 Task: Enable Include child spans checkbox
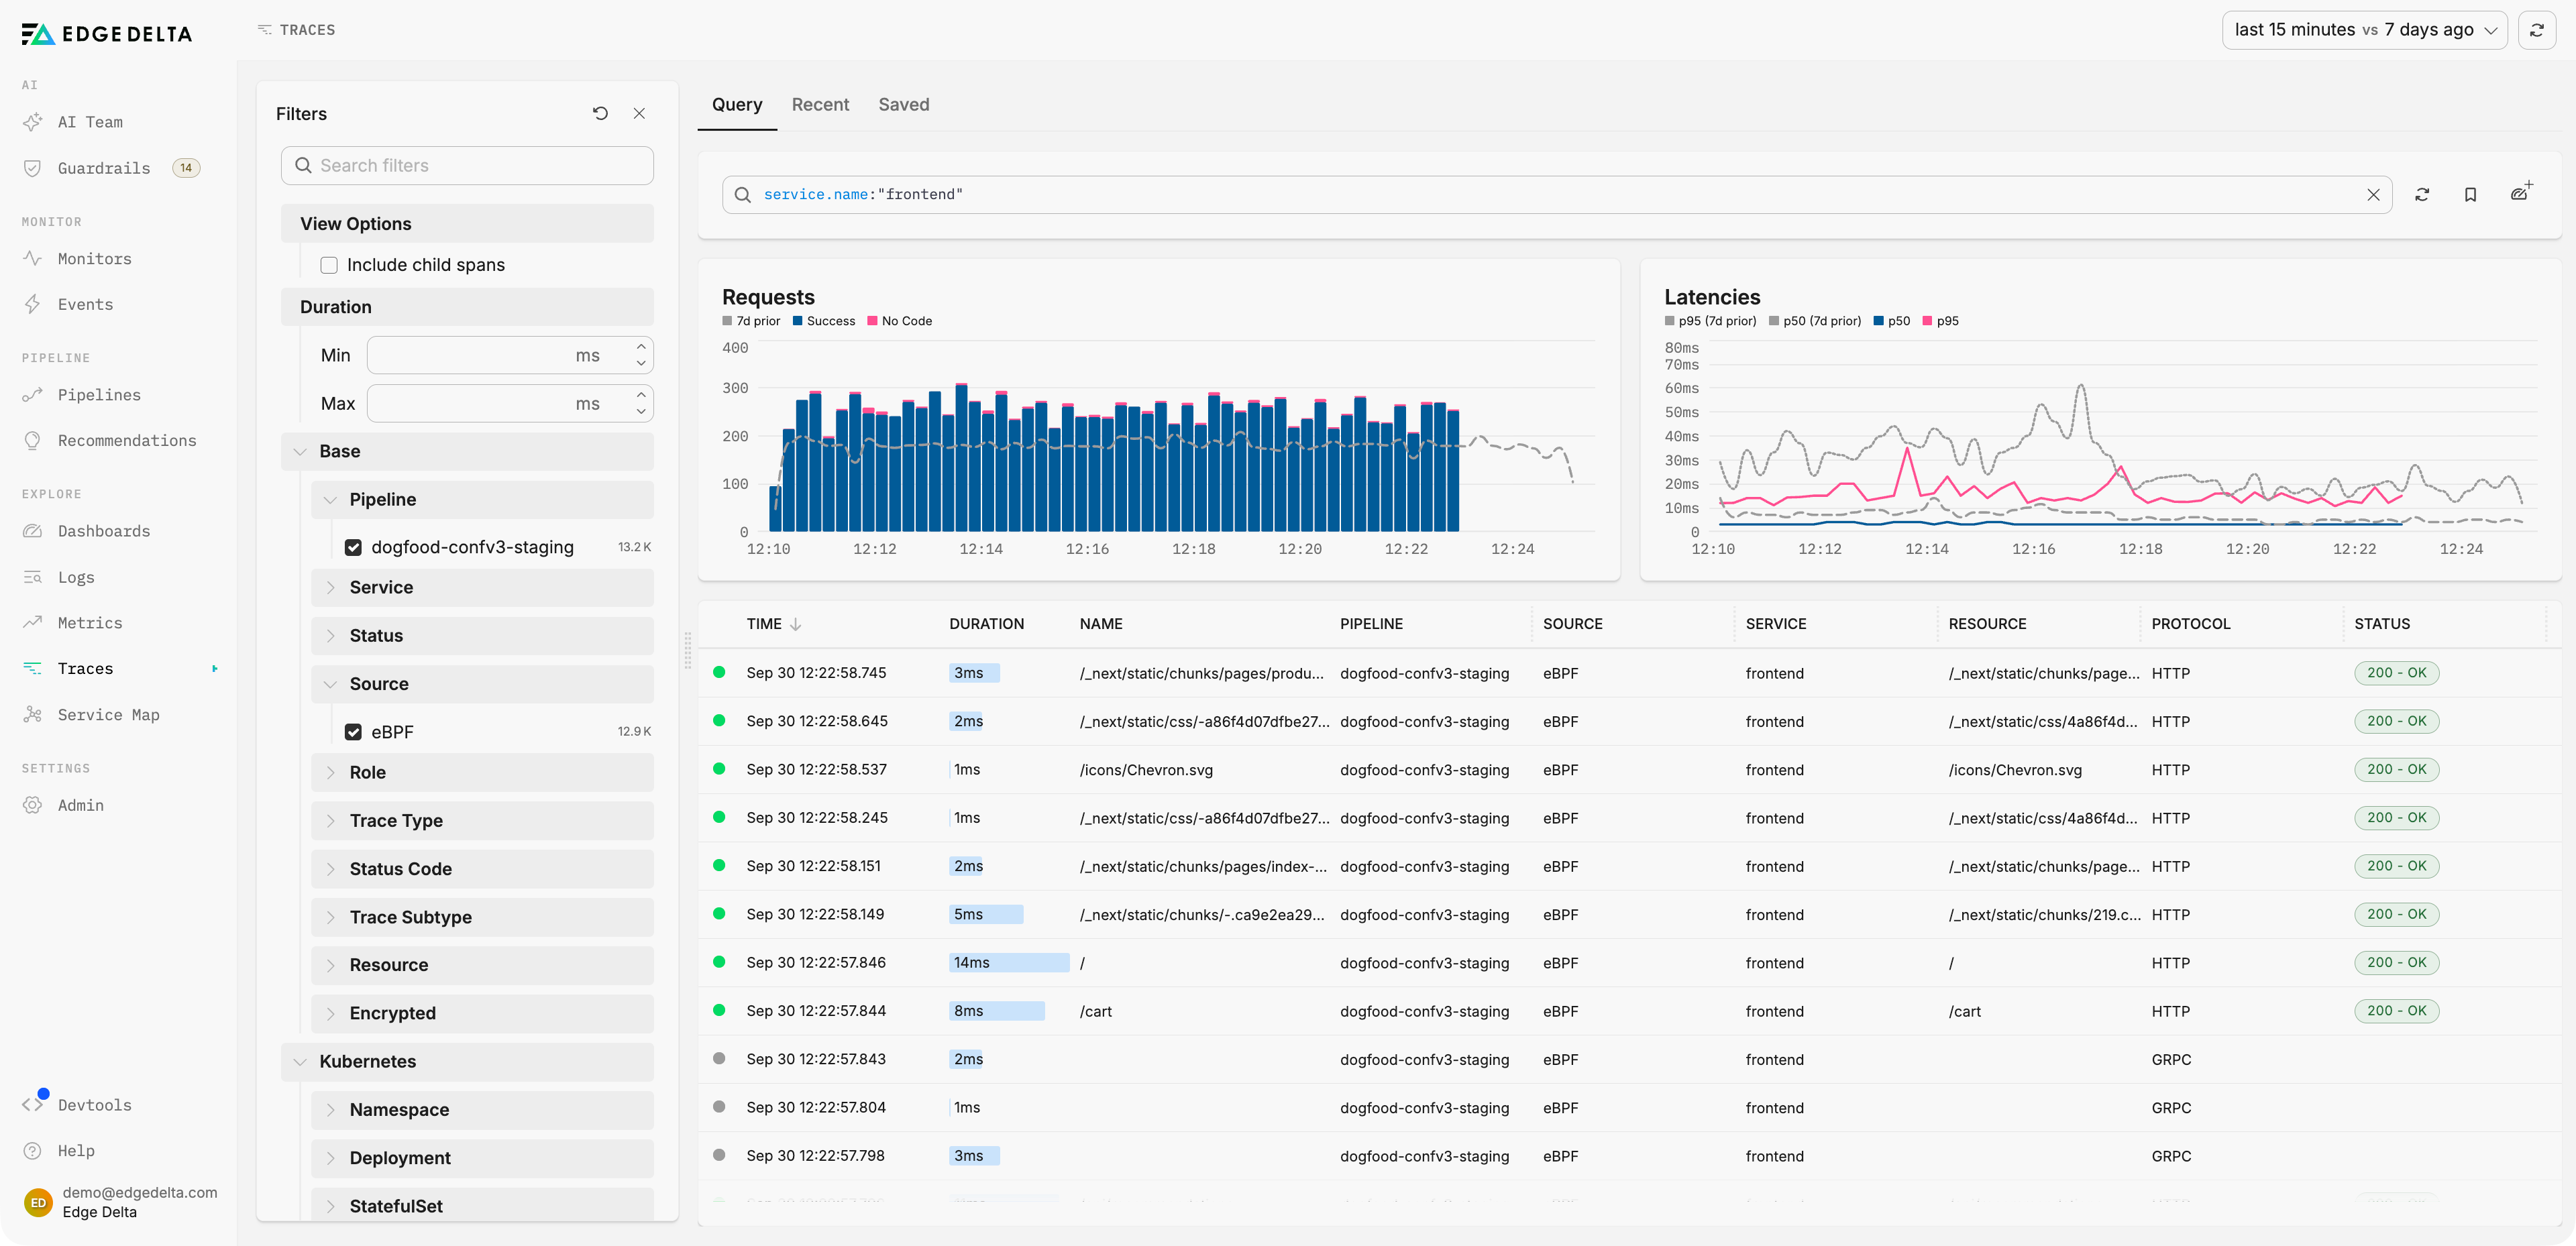(x=329, y=265)
